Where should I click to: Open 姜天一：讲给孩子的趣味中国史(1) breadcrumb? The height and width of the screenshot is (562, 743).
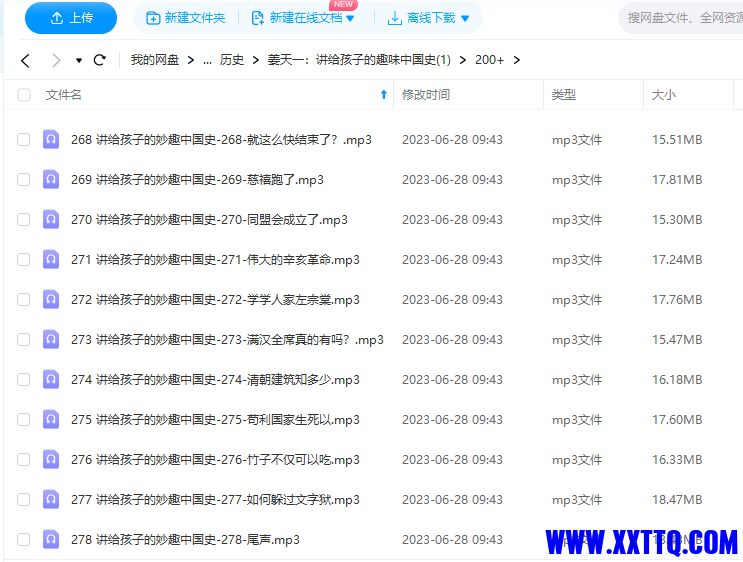pyautogui.click(x=359, y=60)
